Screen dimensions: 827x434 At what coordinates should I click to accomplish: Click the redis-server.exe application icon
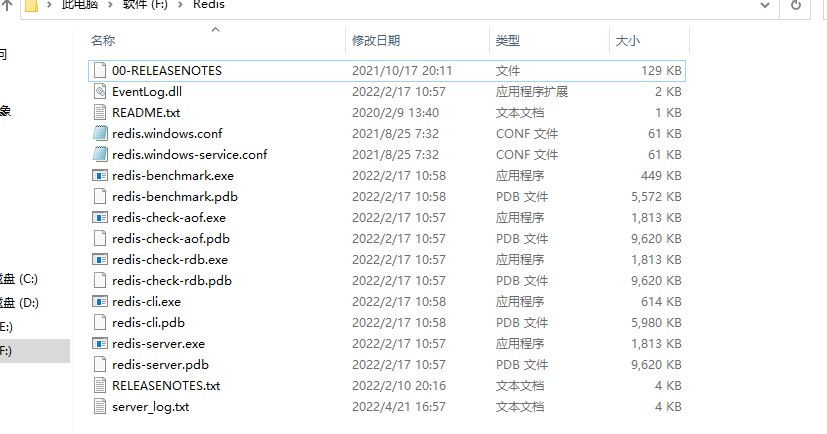(100, 344)
